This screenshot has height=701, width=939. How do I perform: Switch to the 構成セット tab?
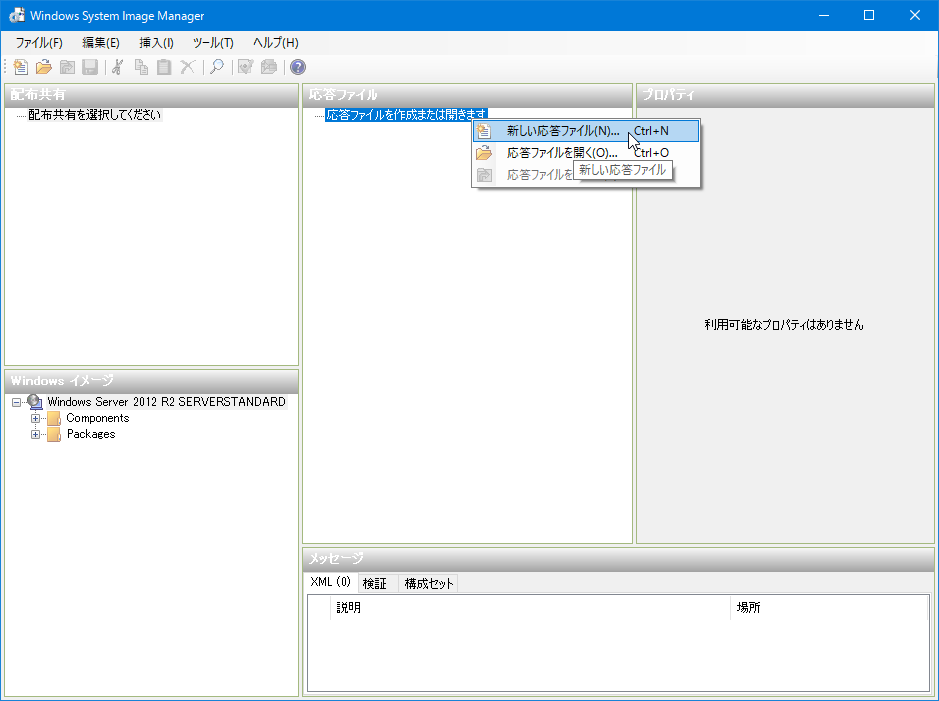(x=429, y=584)
